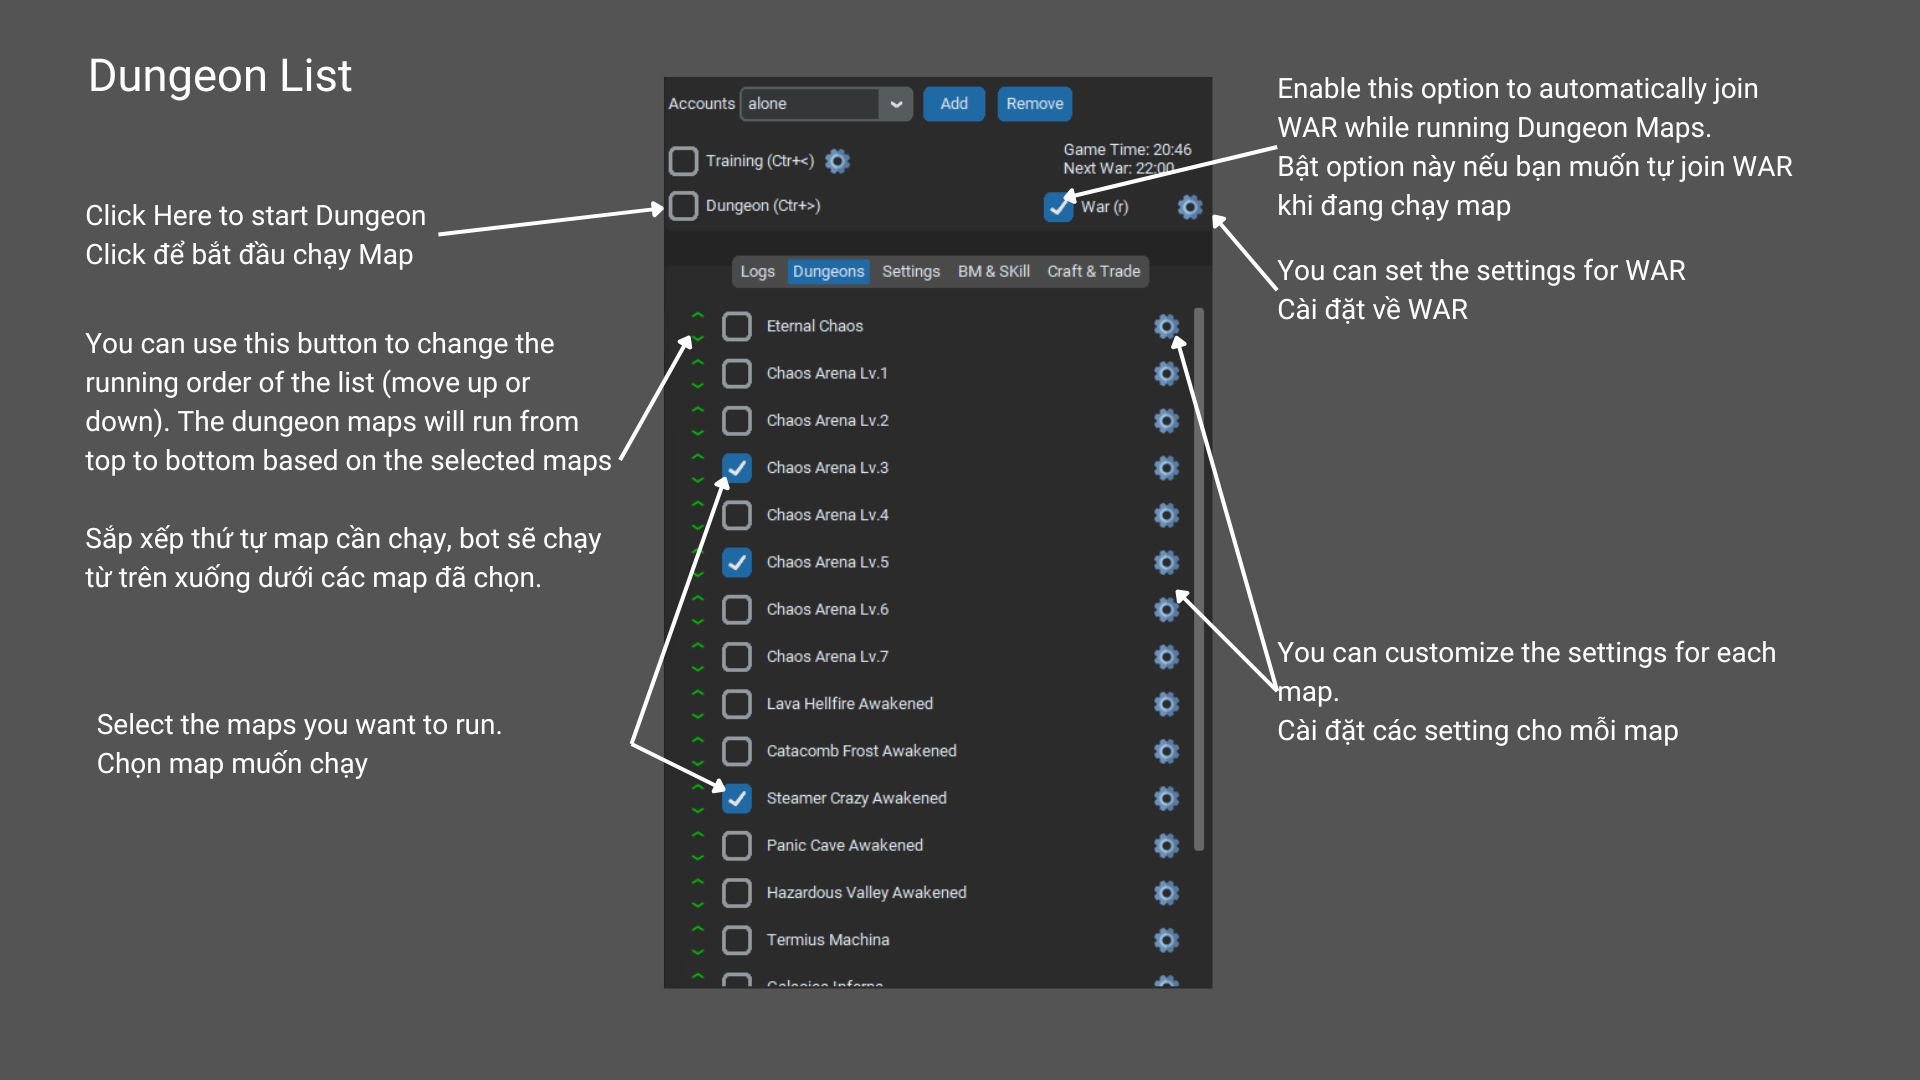The width and height of the screenshot is (1920, 1080).
Task: Open the Settings tab
Action: click(911, 271)
